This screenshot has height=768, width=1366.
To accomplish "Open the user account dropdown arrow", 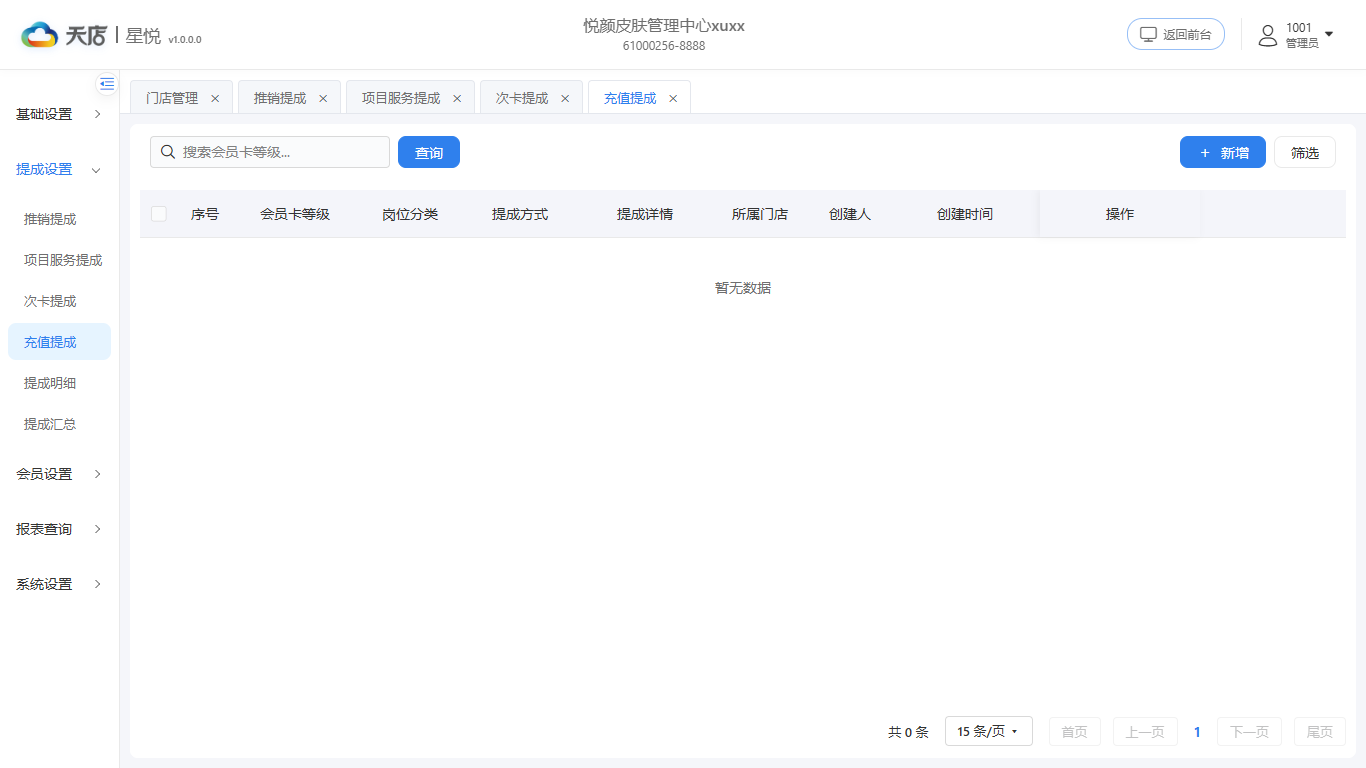I will 1329,35.
